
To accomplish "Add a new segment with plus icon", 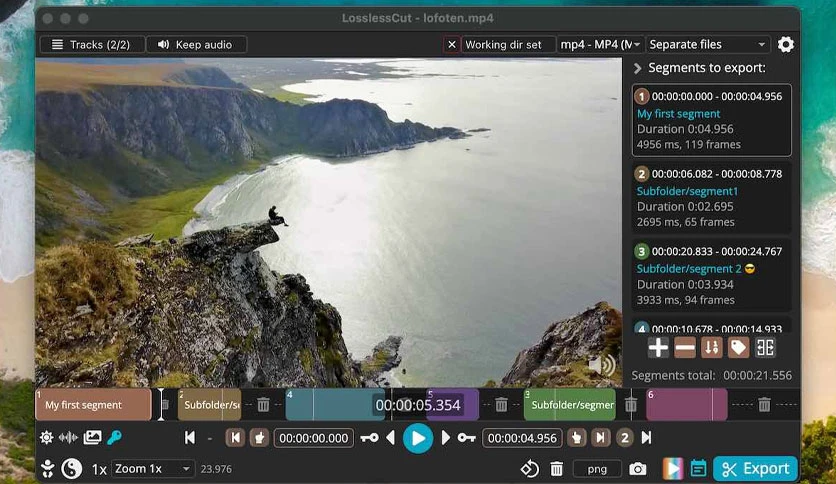I will coord(658,348).
